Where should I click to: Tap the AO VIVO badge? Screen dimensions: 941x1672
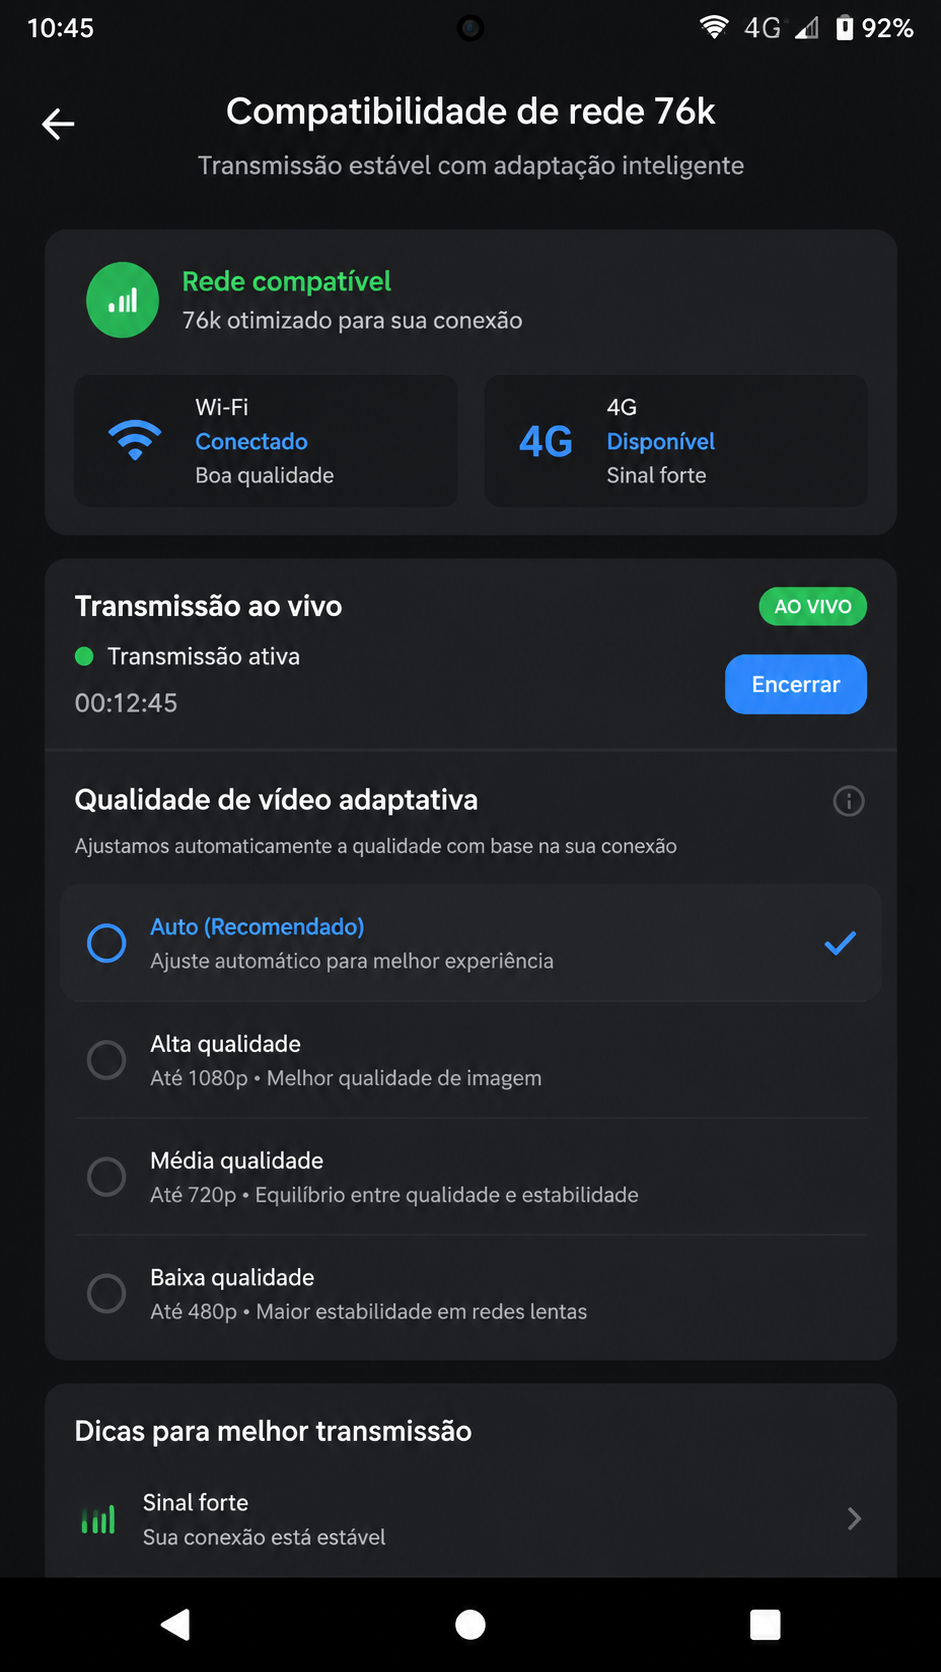coord(813,606)
